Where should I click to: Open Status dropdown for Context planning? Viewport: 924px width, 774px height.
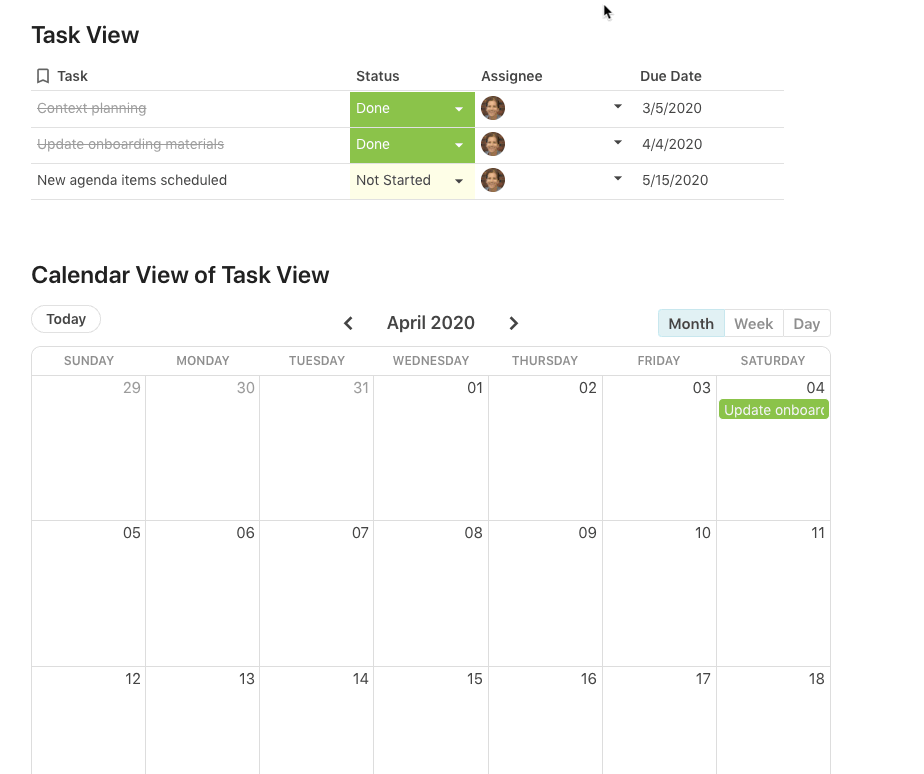pyautogui.click(x=459, y=109)
